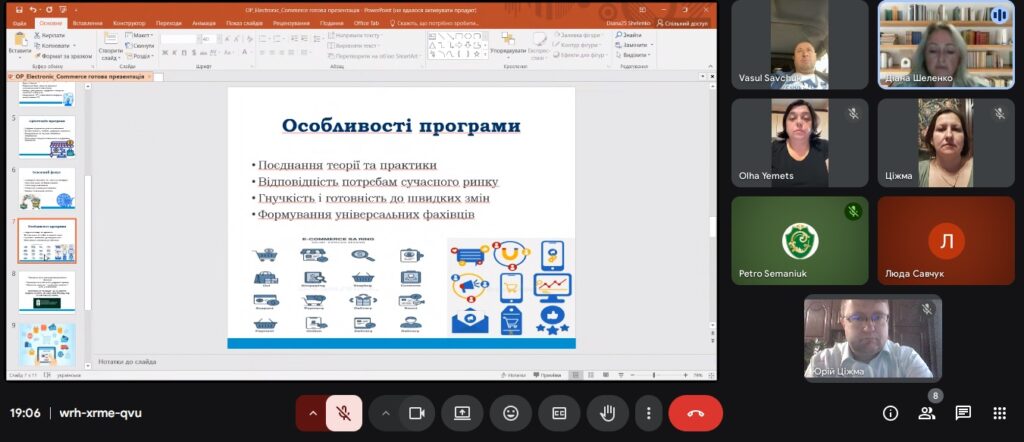Turn on closed captions
This screenshot has height=442, width=1024.
(560, 413)
